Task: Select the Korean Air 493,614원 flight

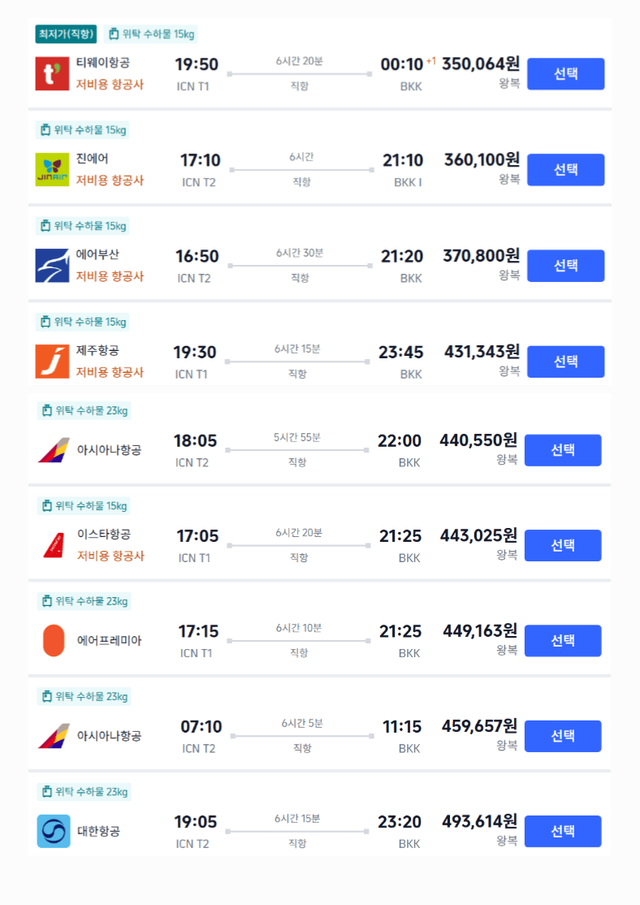Action: pos(563,831)
